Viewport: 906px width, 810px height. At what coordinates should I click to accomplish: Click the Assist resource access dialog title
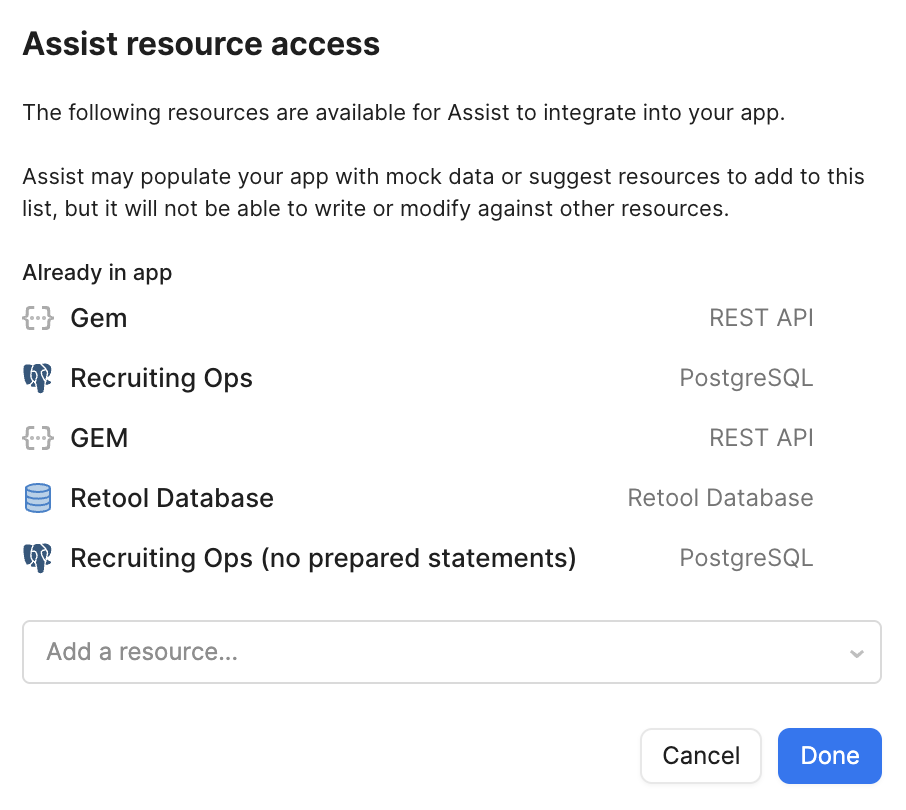point(201,44)
